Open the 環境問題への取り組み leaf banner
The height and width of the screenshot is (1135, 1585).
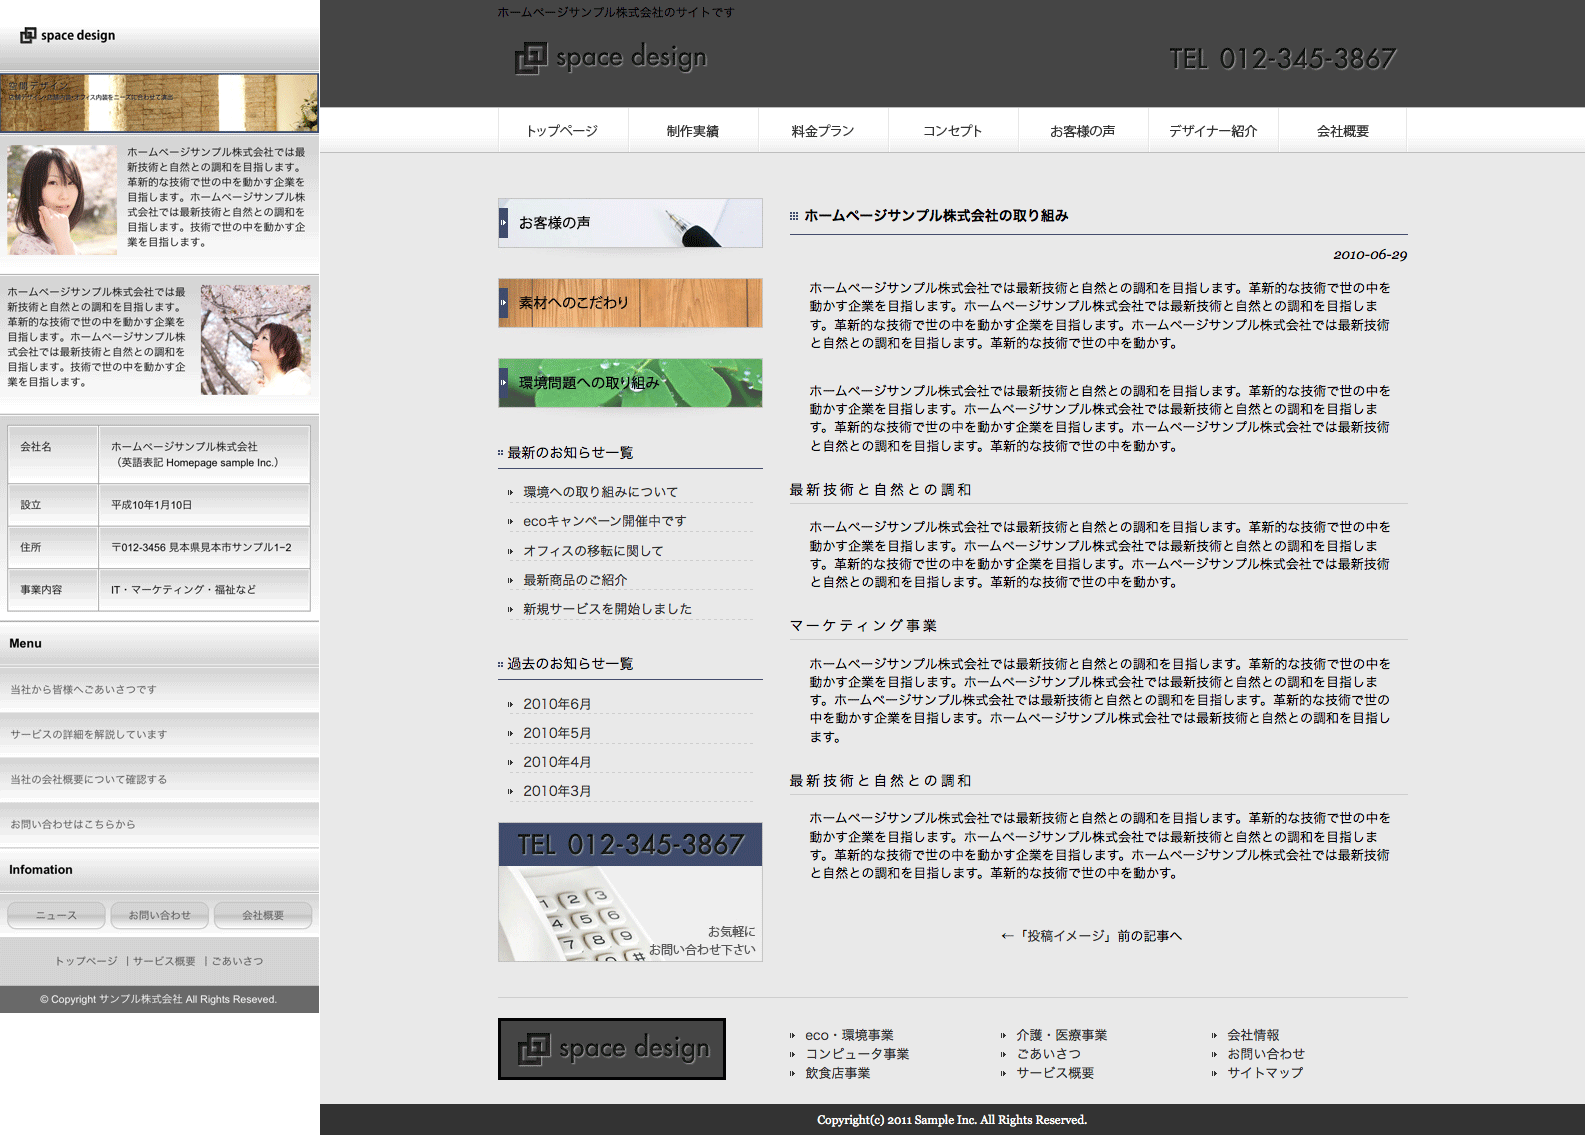630,383
